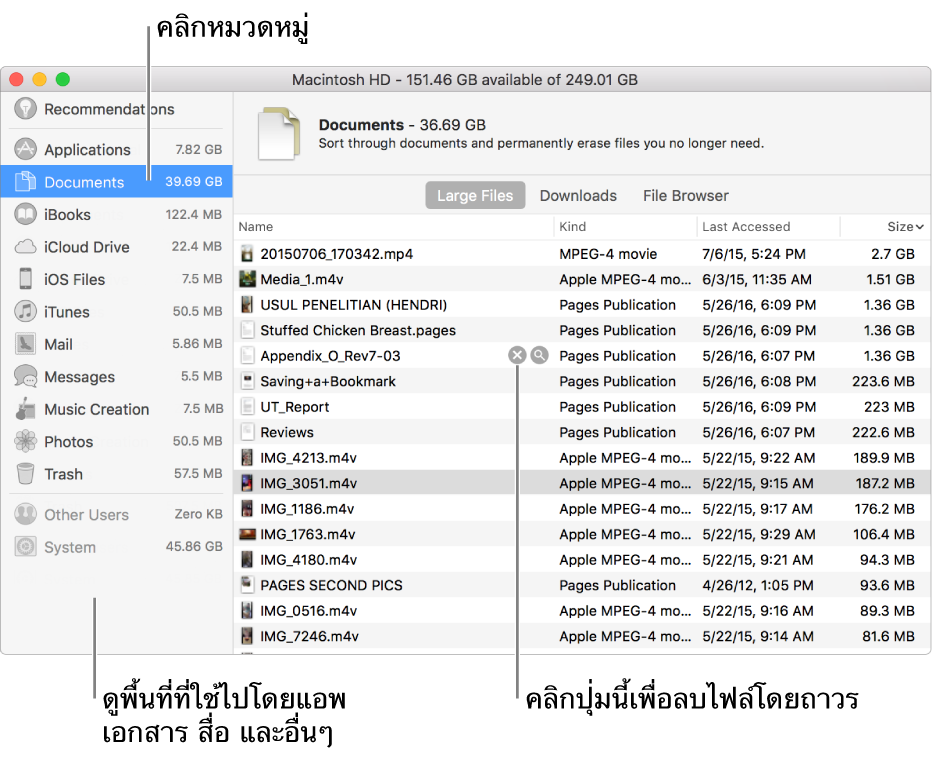Image resolution: width=934 pixels, height=761 pixels.
Task: Select the highlighted IMG_3051.m4v row
Action: pyautogui.click(x=582, y=483)
